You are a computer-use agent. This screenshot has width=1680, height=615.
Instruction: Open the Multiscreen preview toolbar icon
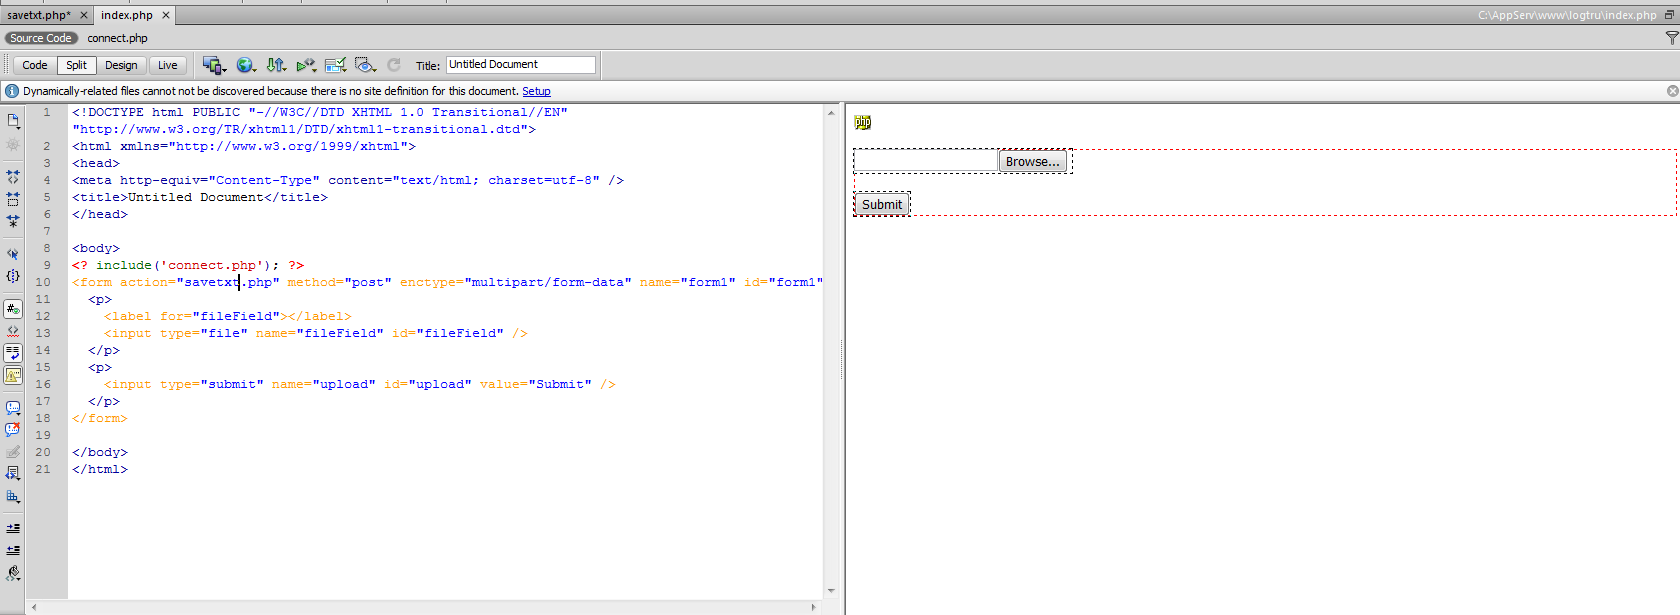[x=214, y=65]
